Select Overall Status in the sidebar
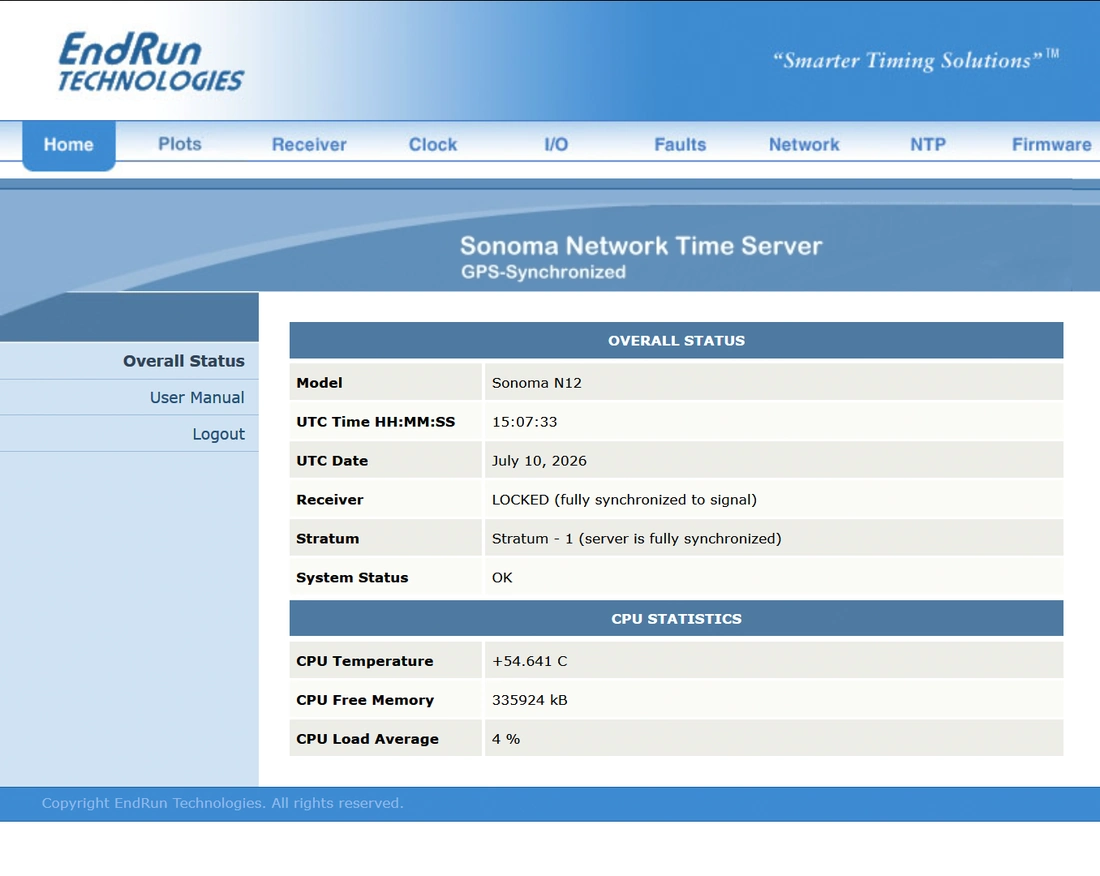This screenshot has width=1100, height=876. tap(184, 361)
